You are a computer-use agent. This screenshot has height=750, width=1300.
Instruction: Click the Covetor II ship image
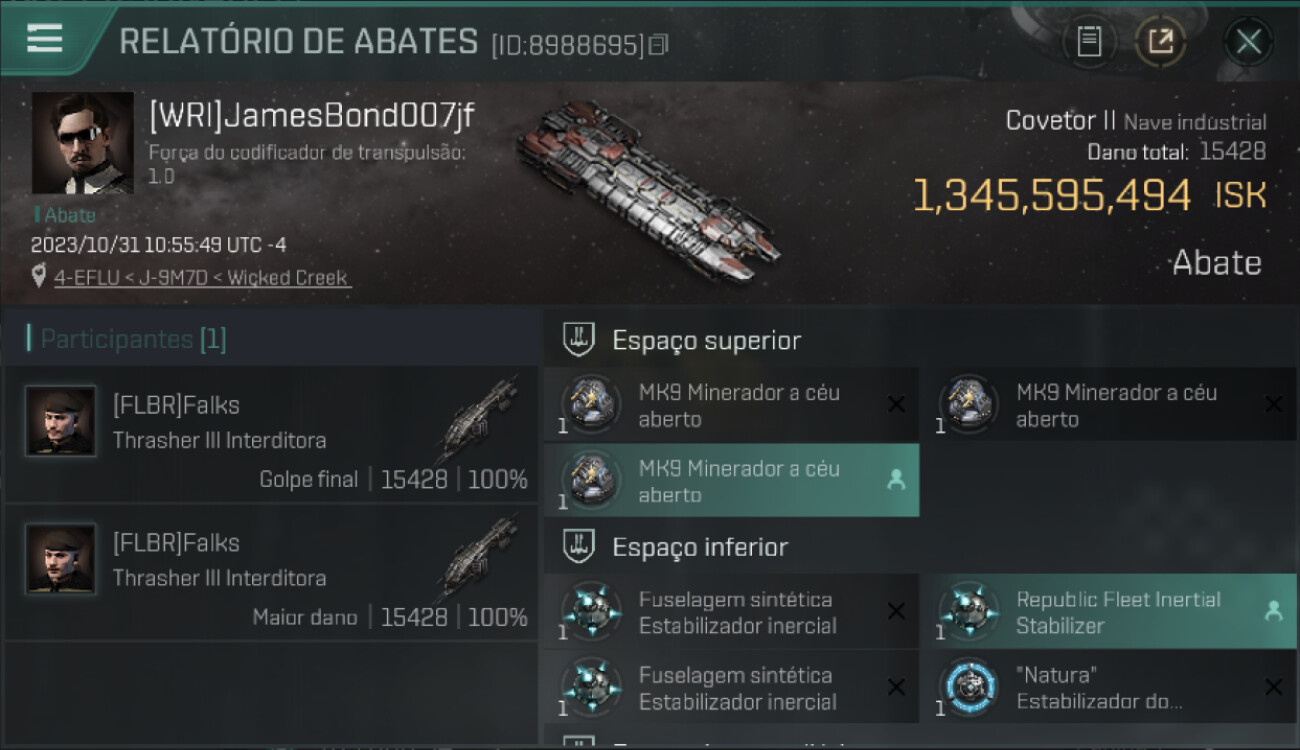[x=648, y=190]
